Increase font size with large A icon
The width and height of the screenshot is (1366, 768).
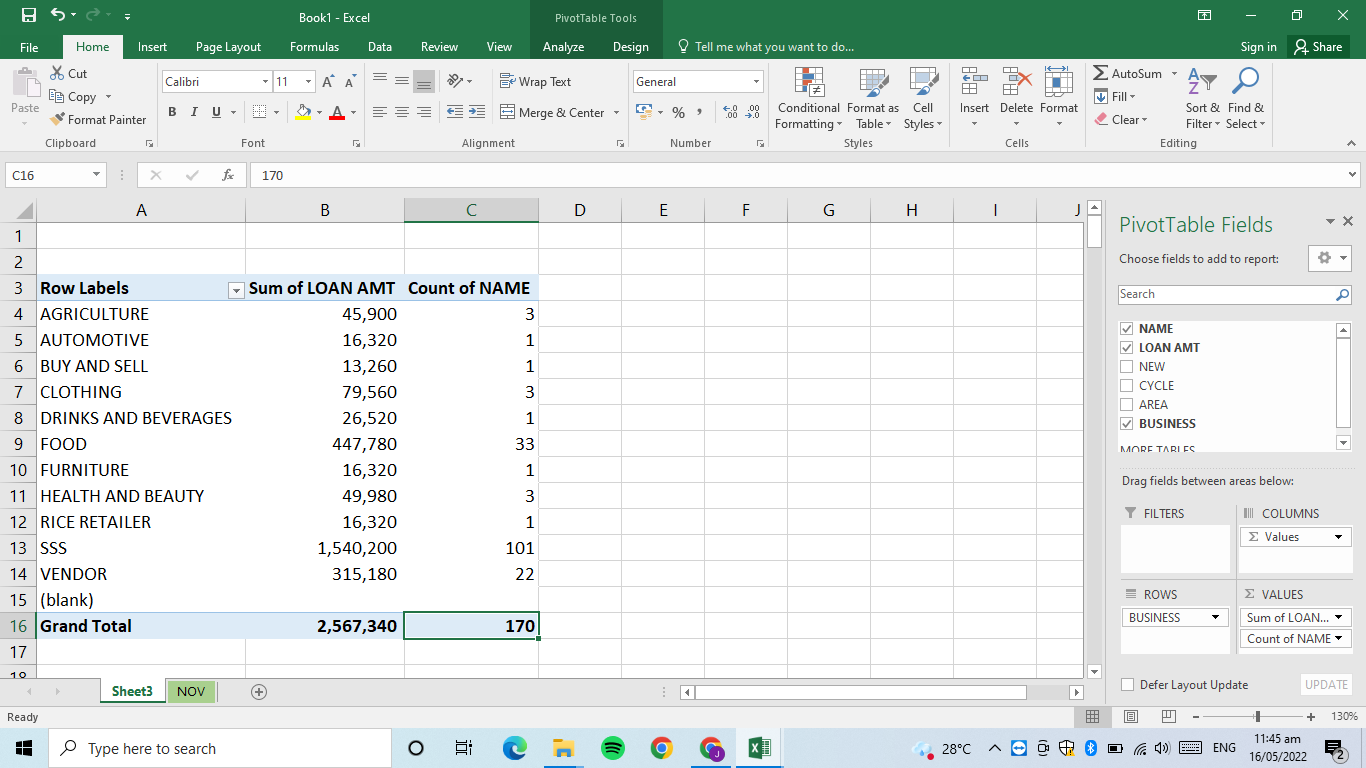click(x=330, y=82)
